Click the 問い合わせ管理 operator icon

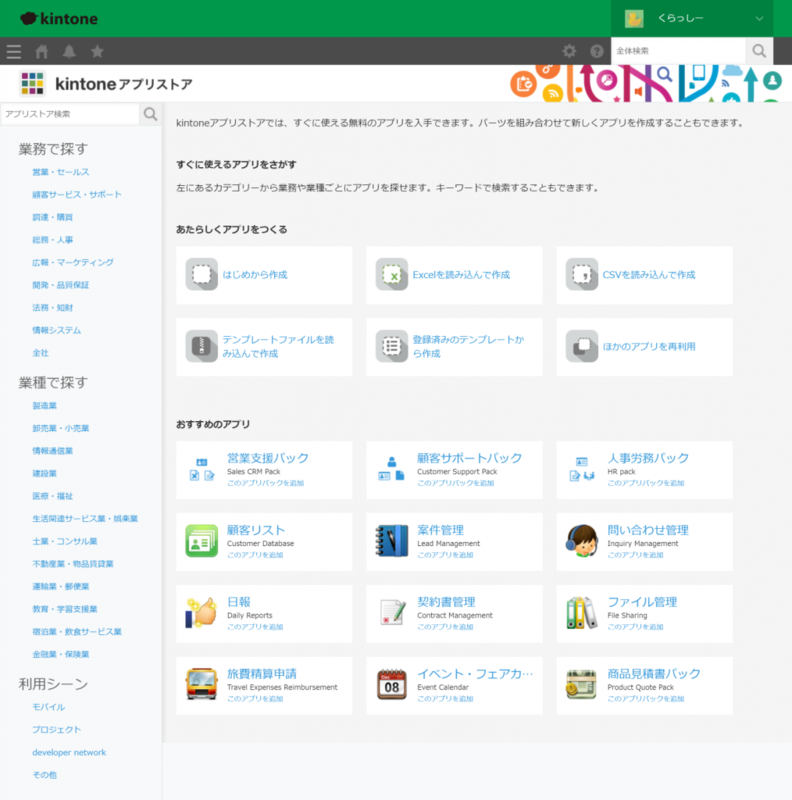pyautogui.click(x=582, y=541)
